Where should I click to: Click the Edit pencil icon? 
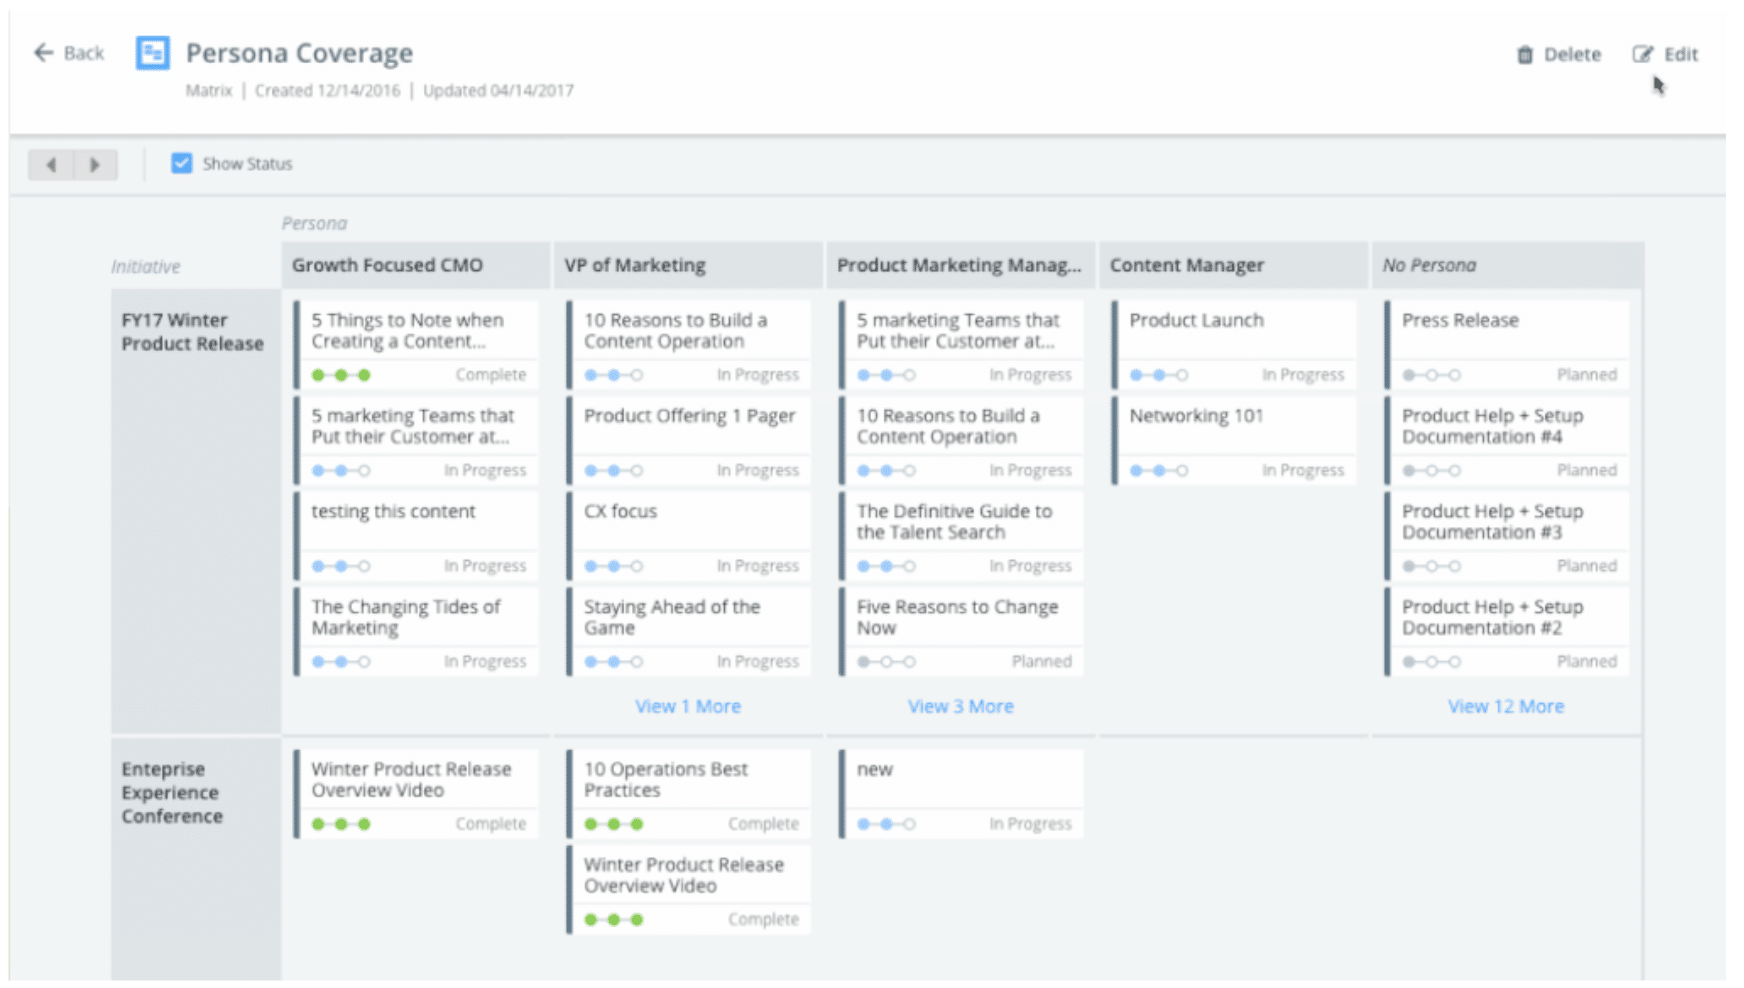1642,55
